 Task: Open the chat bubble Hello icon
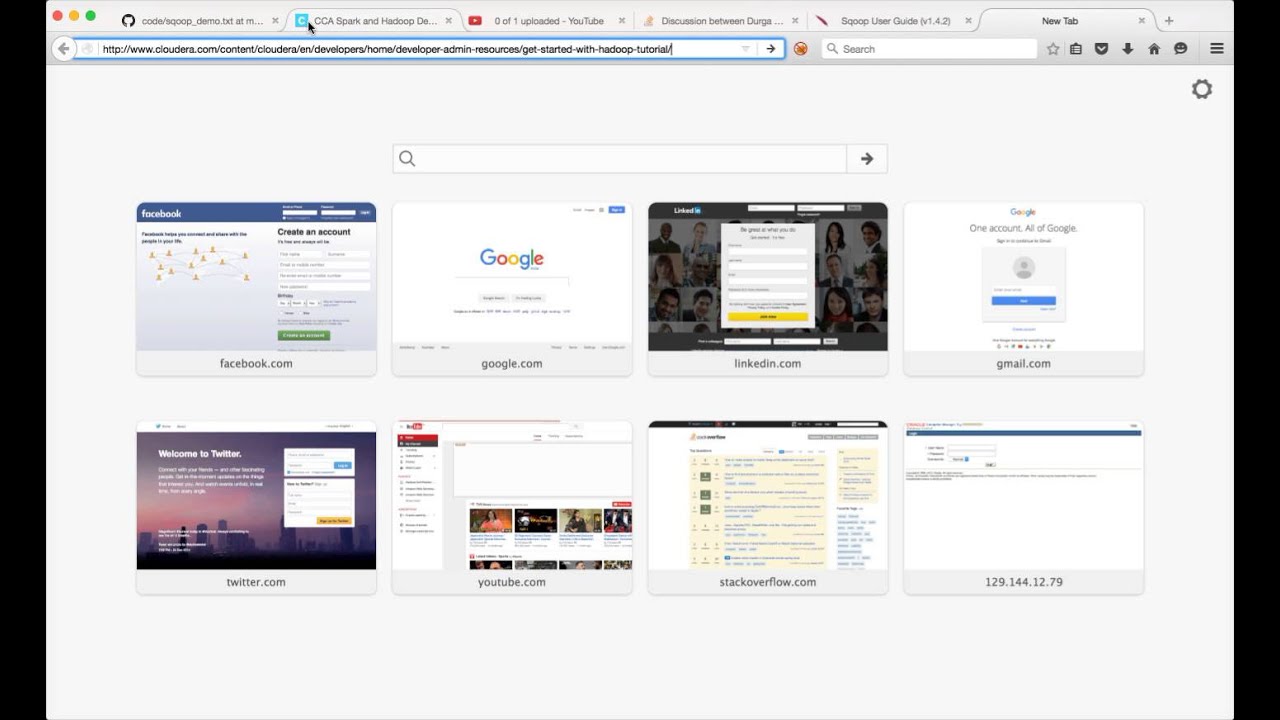pyautogui.click(x=1180, y=48)
